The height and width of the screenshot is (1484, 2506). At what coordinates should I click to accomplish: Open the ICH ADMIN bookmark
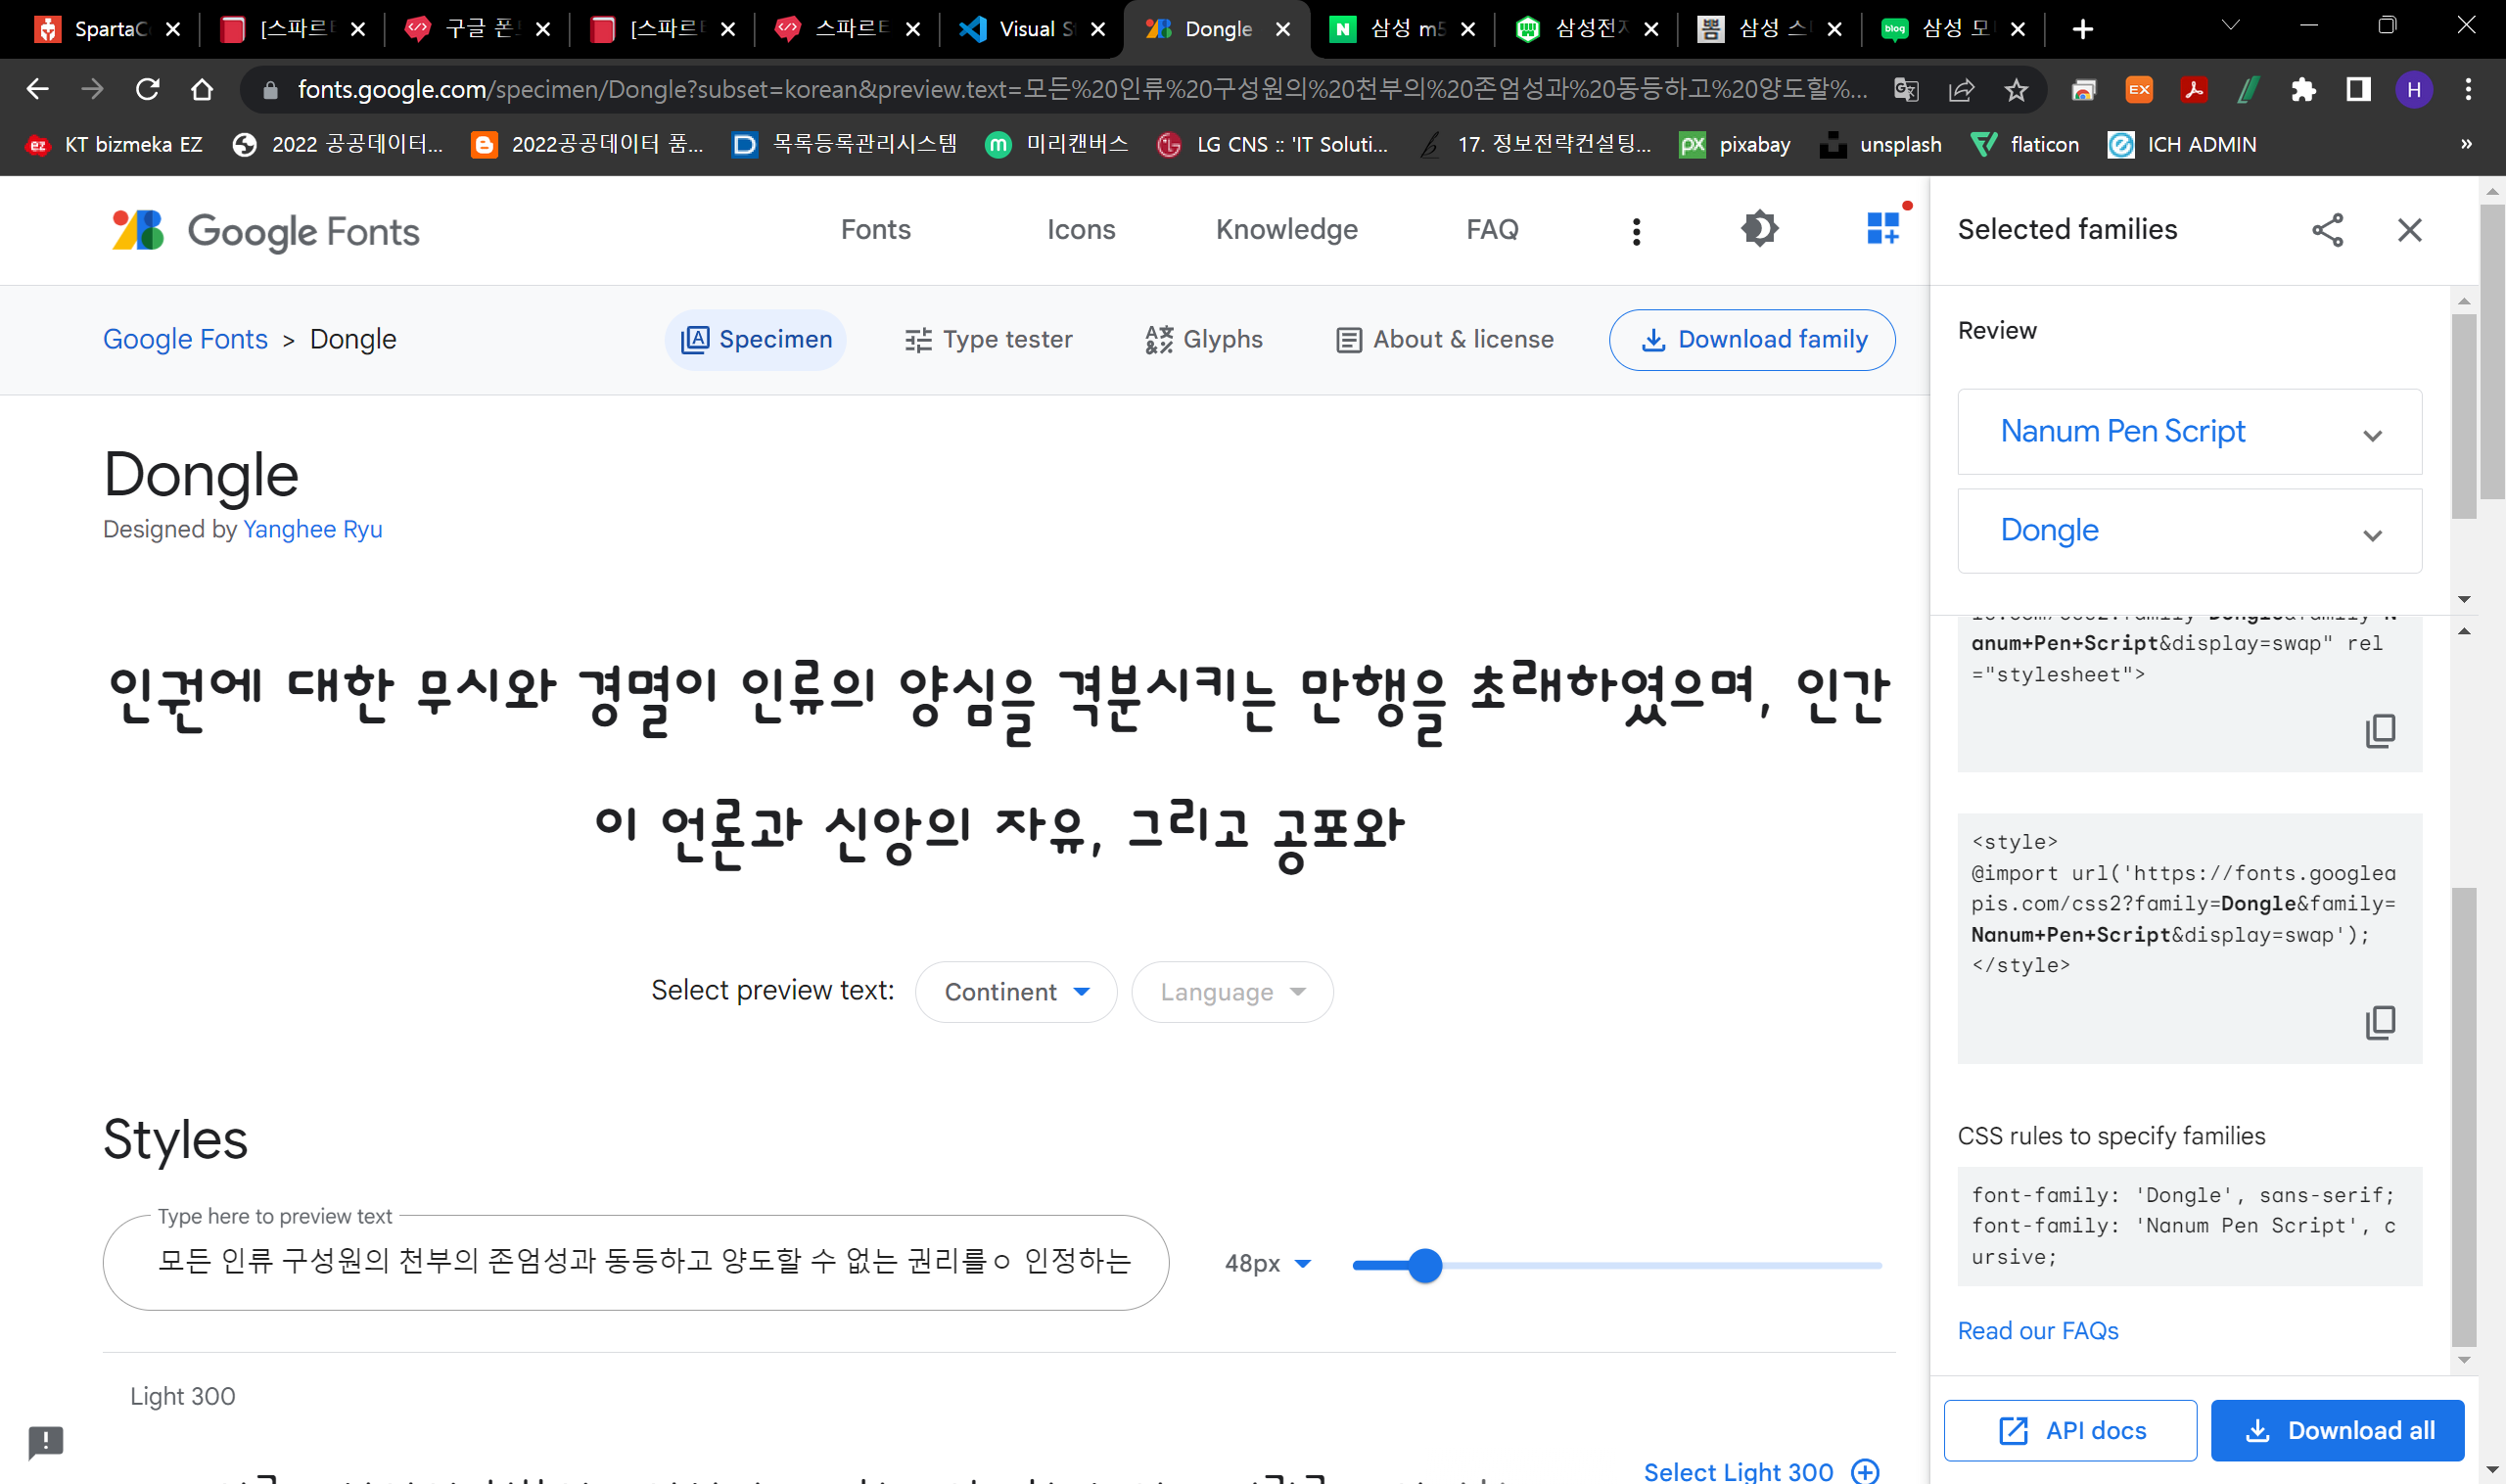point(2182,145)
